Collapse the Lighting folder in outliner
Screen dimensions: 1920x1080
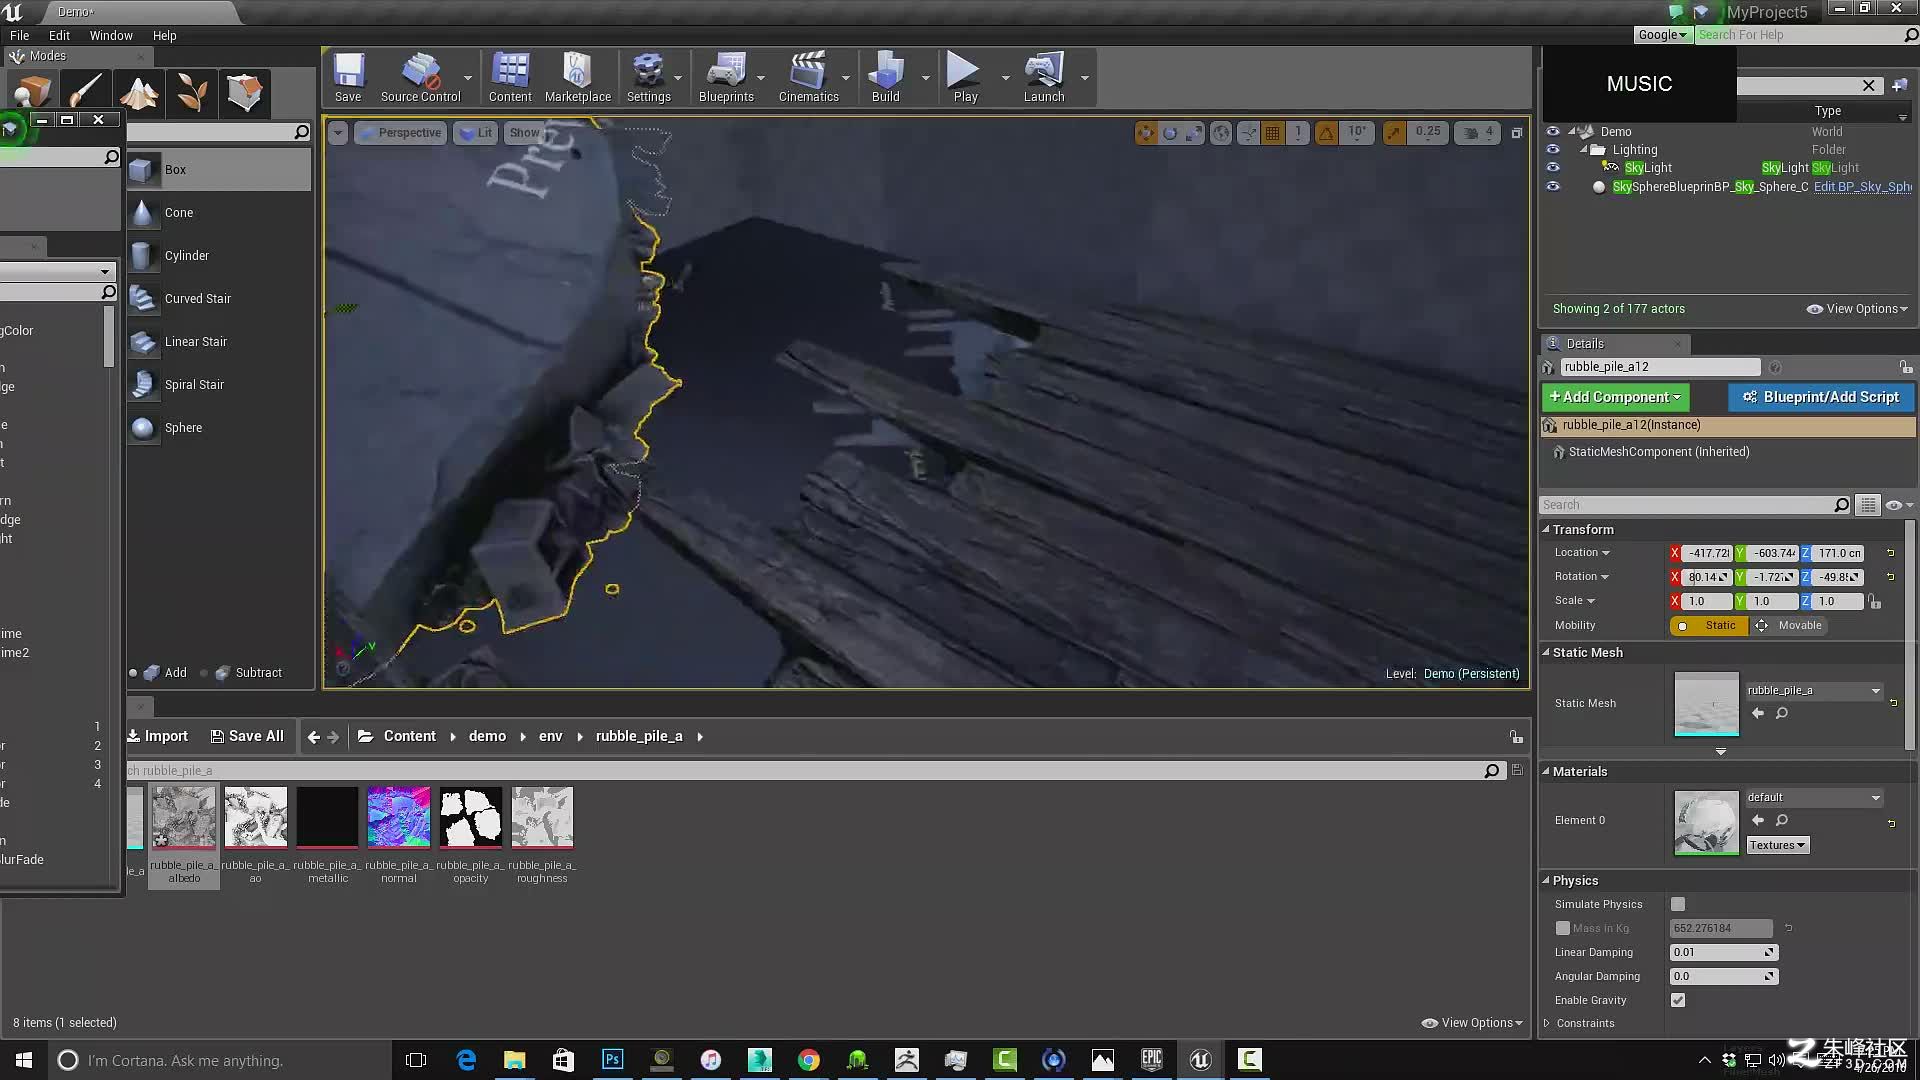click(x=1583, y=150)
